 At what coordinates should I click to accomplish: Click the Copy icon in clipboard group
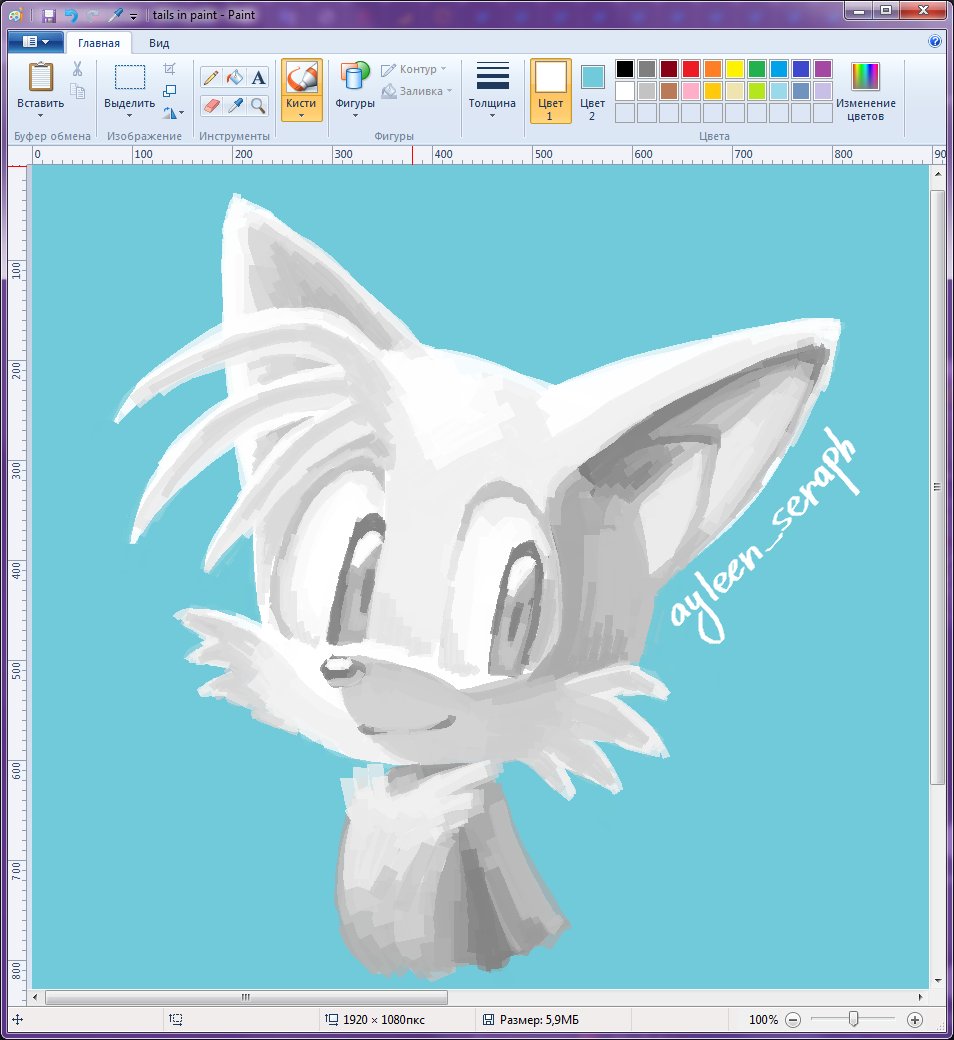click(x=78, y=91)
